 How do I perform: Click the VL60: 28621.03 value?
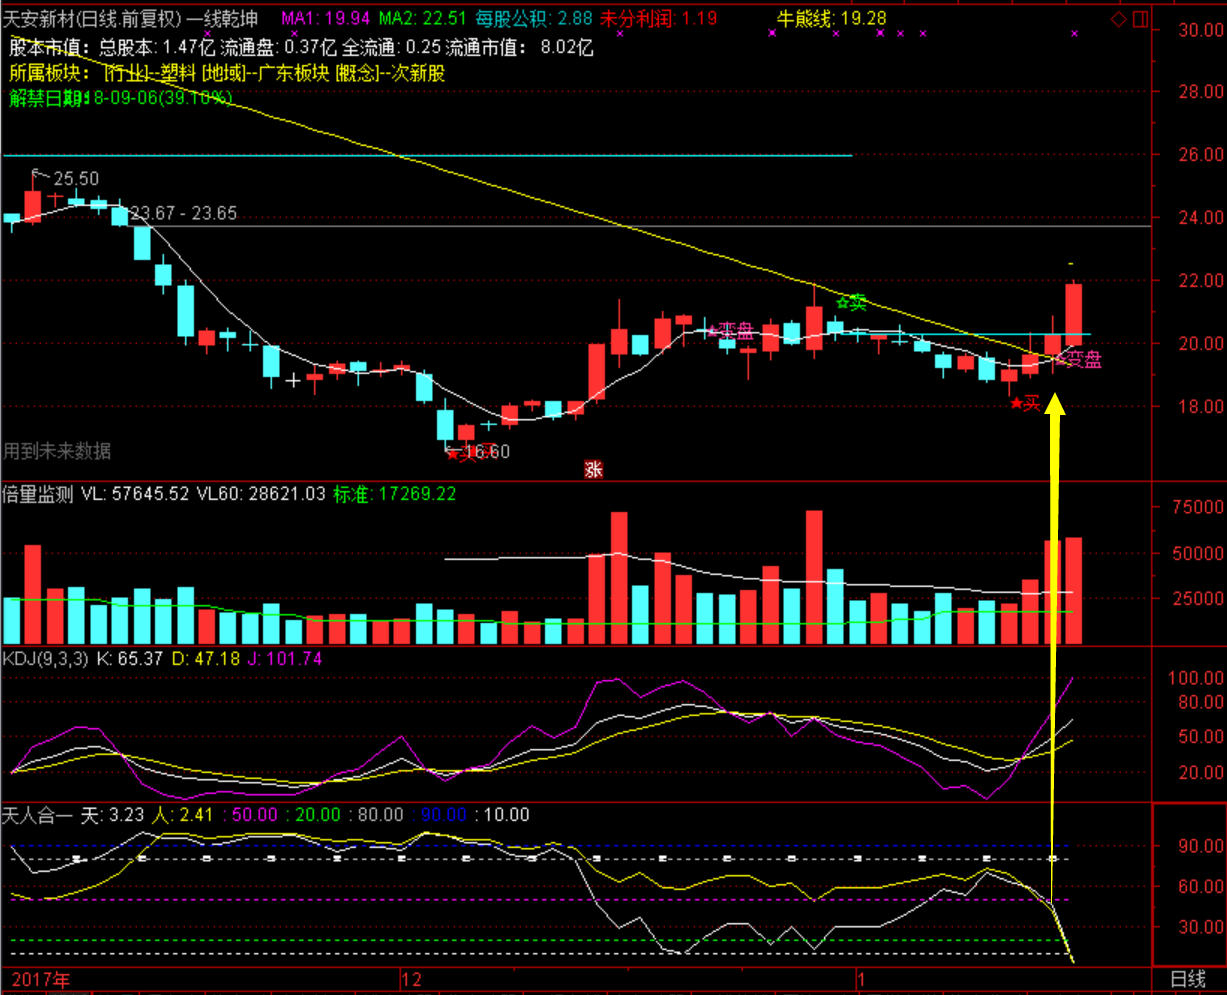261,493
